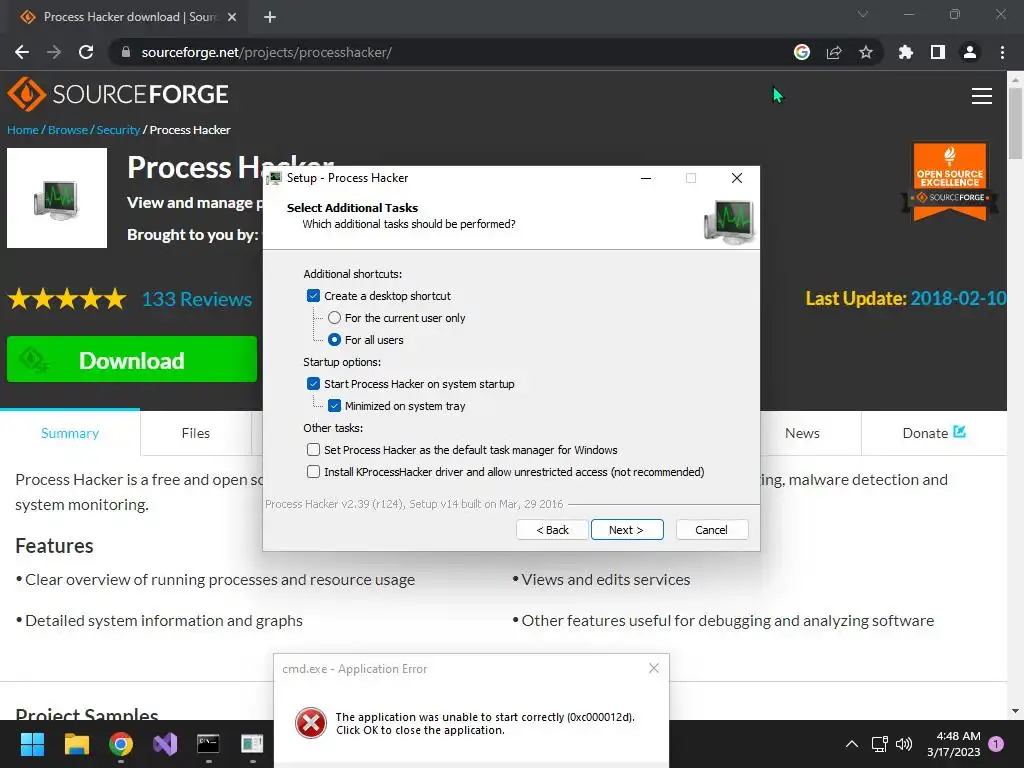Viewport: 1024px width, 768px height.
Task: Click the share page icon
Action: [x=834, y=52]
